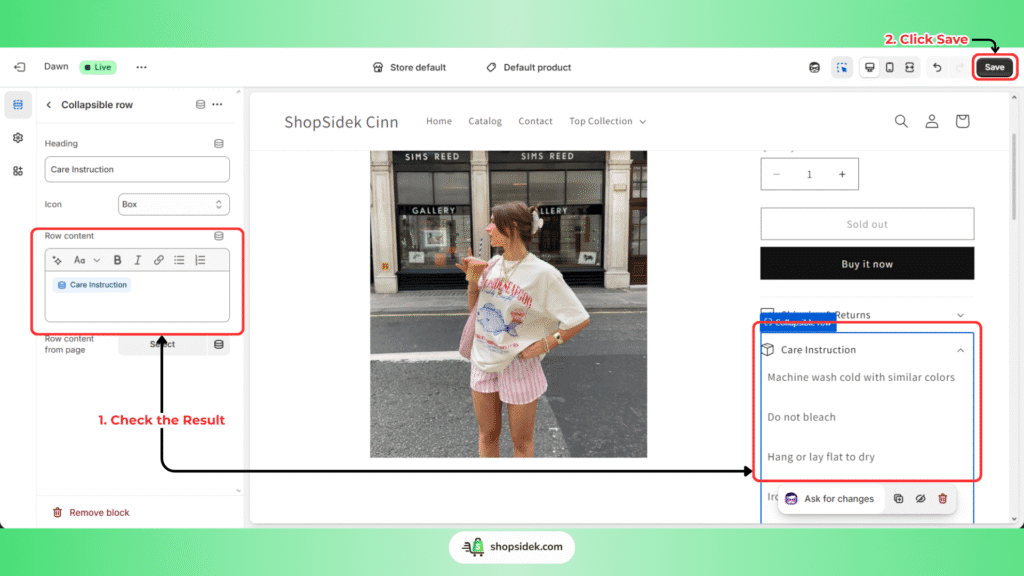Open theme settings gear in sidebar
Screen dimensions: 1024x576
(x=18, y=138)
